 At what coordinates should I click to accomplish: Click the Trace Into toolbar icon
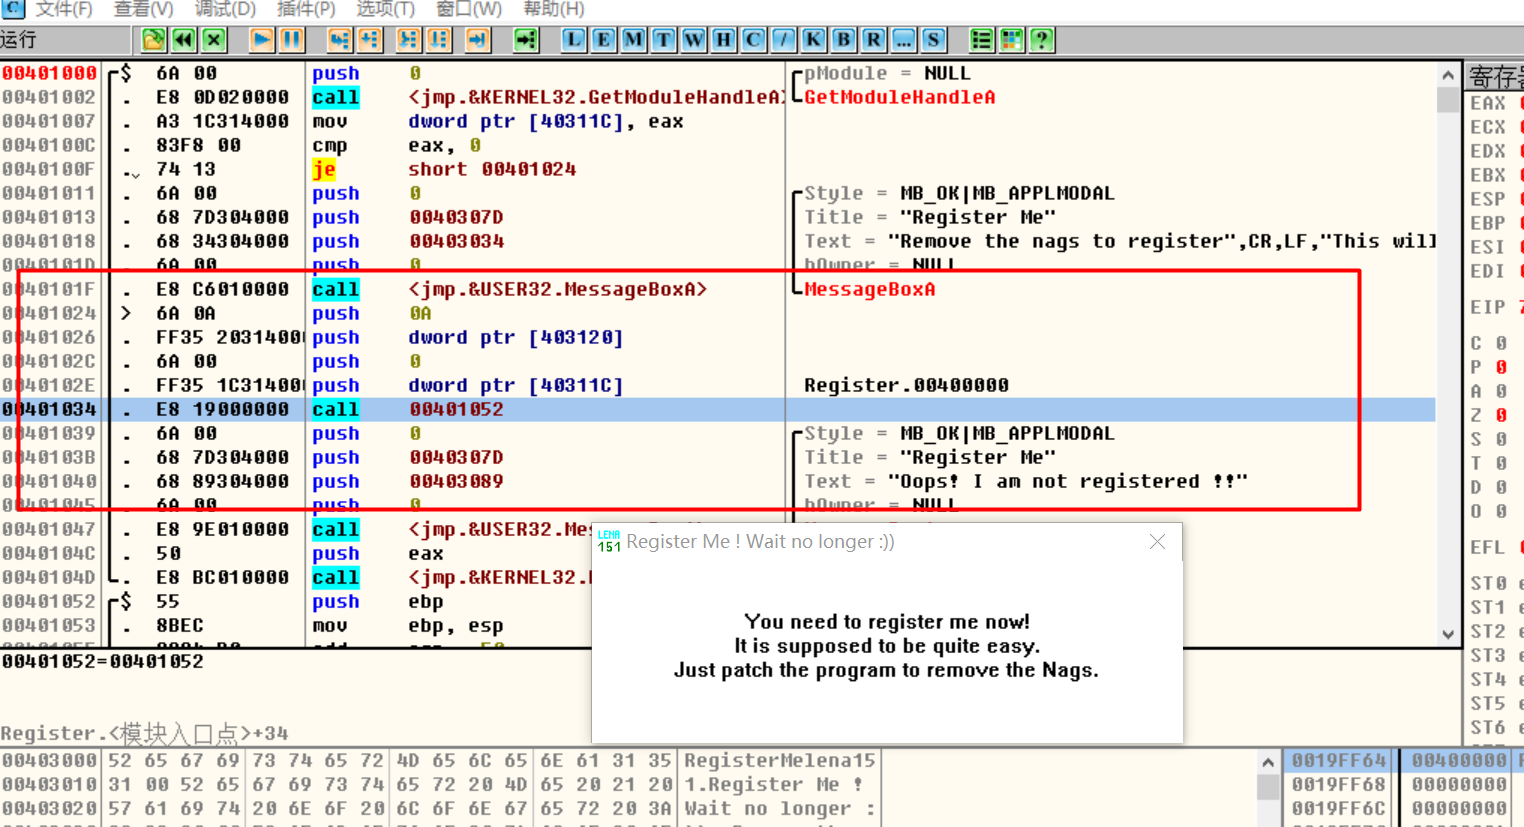[408, 40]
